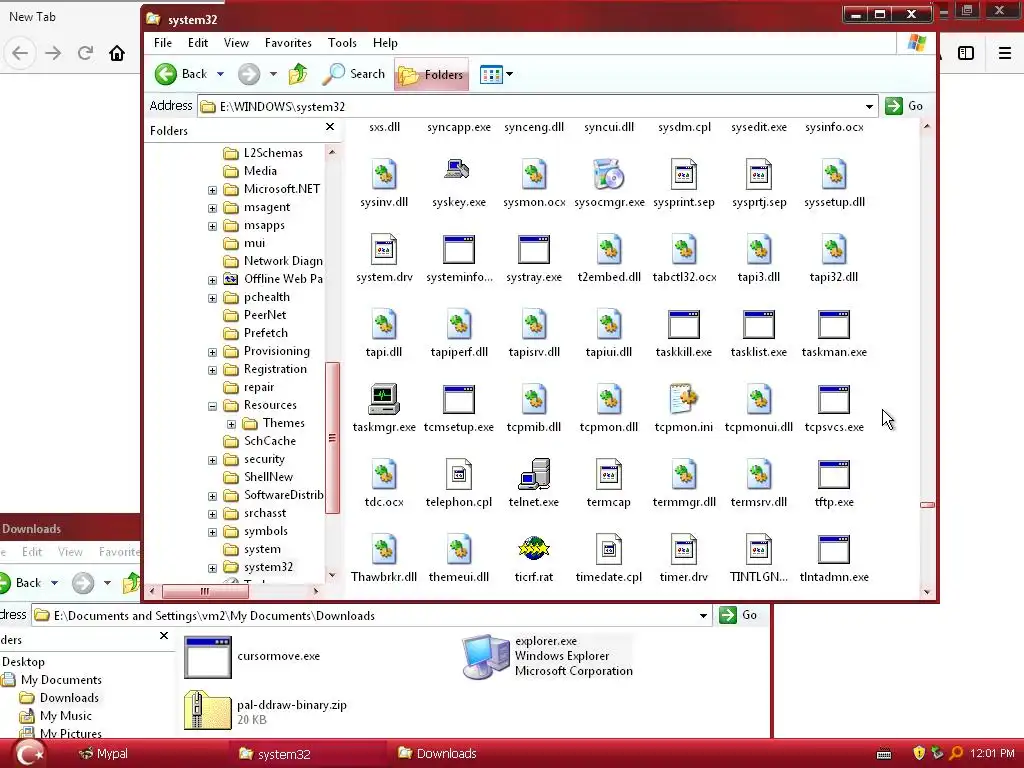
Task: Select the systray.exe icon
Action: click(534, 249)
